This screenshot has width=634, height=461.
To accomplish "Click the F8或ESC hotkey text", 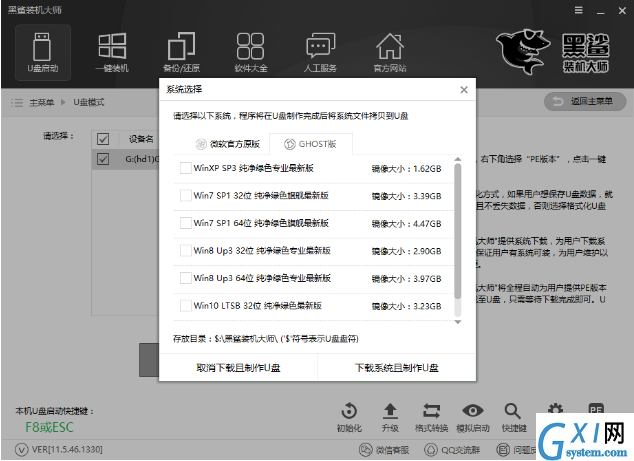I will click(49, 427).
